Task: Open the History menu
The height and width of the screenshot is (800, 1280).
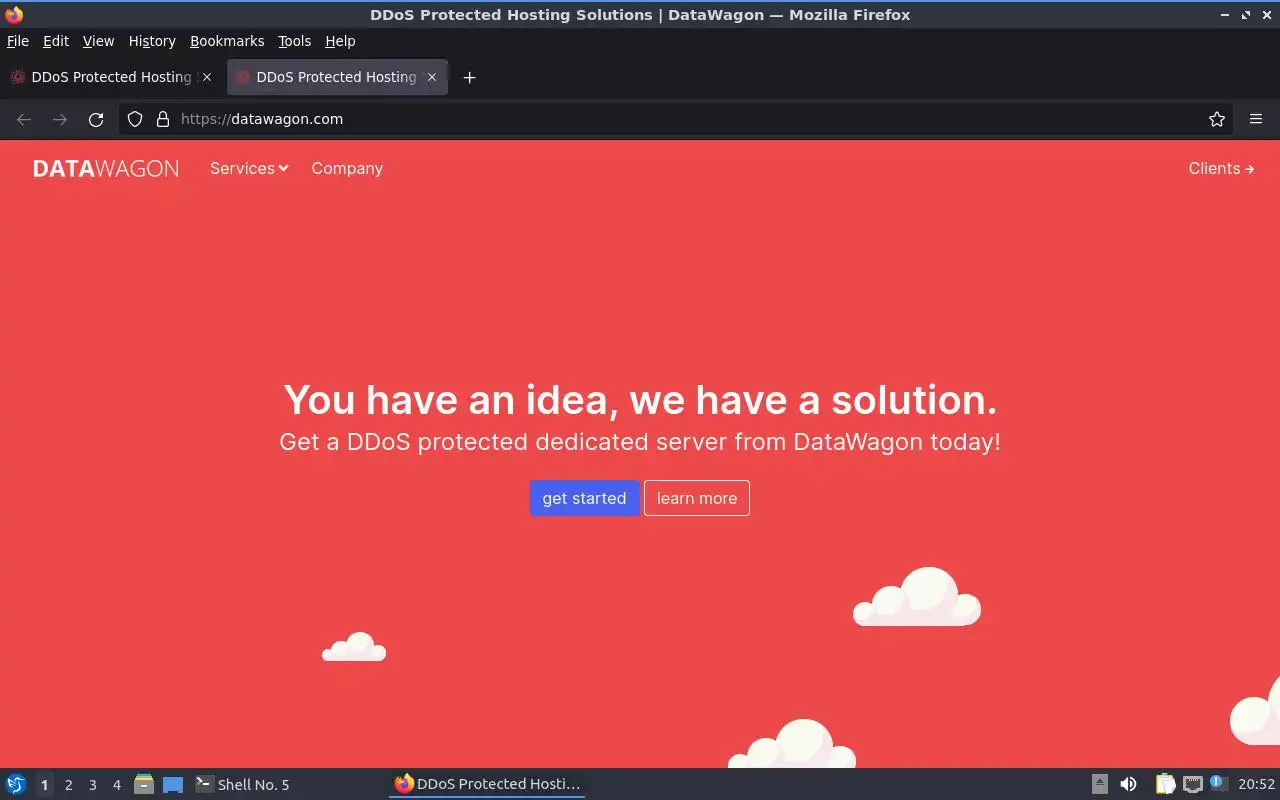Action: click(x=152, y=41)
